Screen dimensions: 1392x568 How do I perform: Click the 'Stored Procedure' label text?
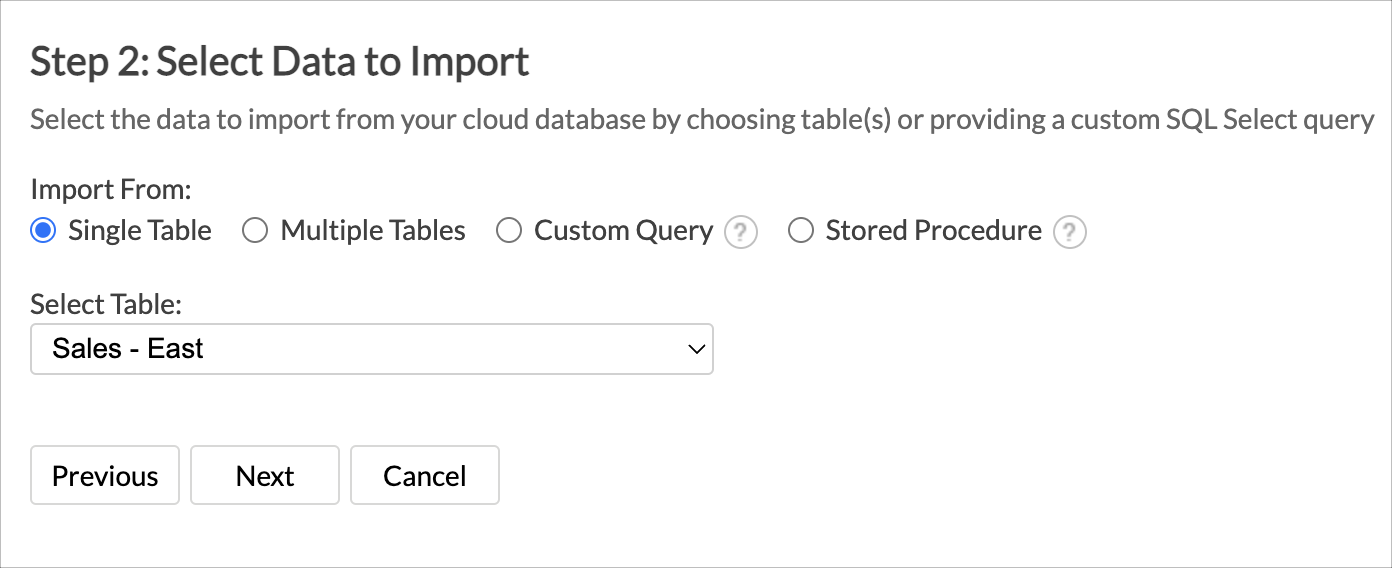click(x=933, y=231)
